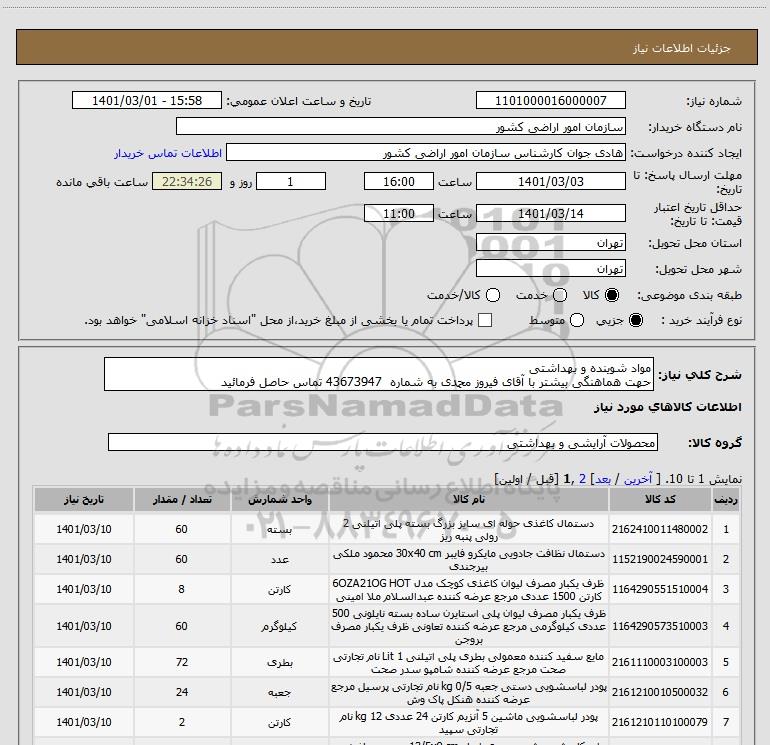The height and width of the screenshot is (745, 770).
Task: Click the لیوان کاغذی کوچک item name
Action: click(x=468, y=589)
